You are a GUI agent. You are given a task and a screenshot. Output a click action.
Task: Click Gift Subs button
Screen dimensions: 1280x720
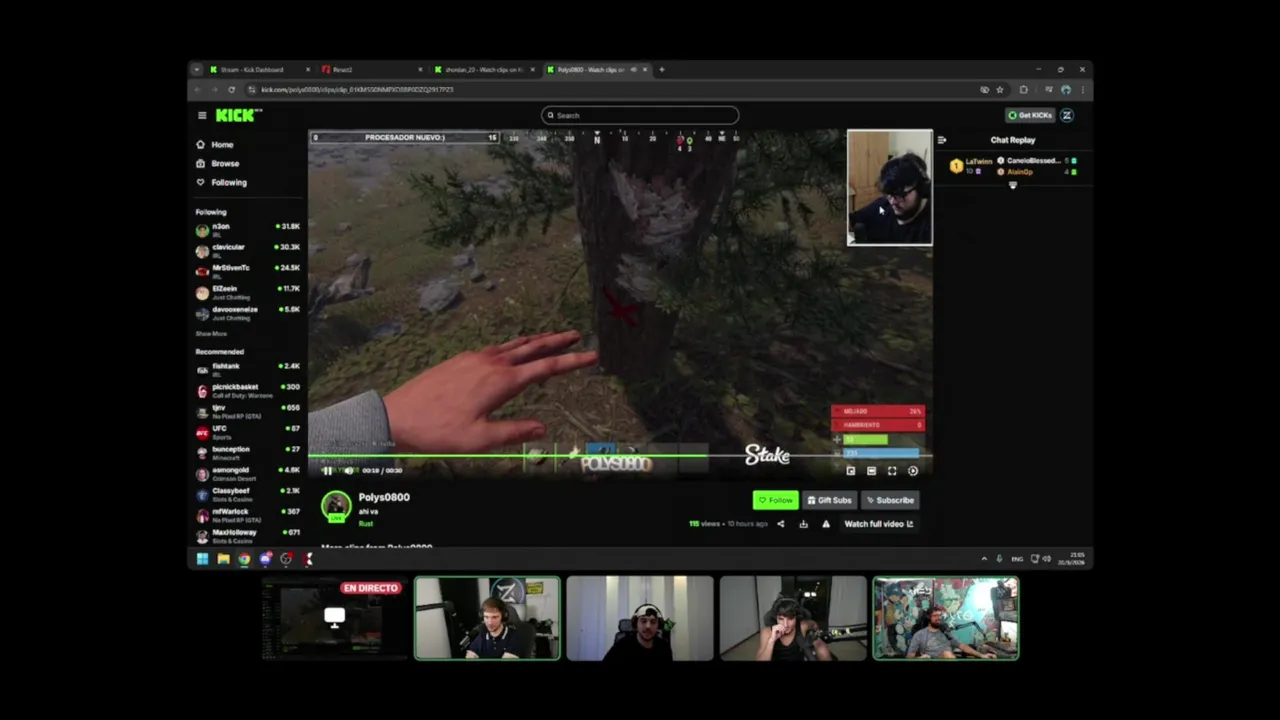pos(829,500)
